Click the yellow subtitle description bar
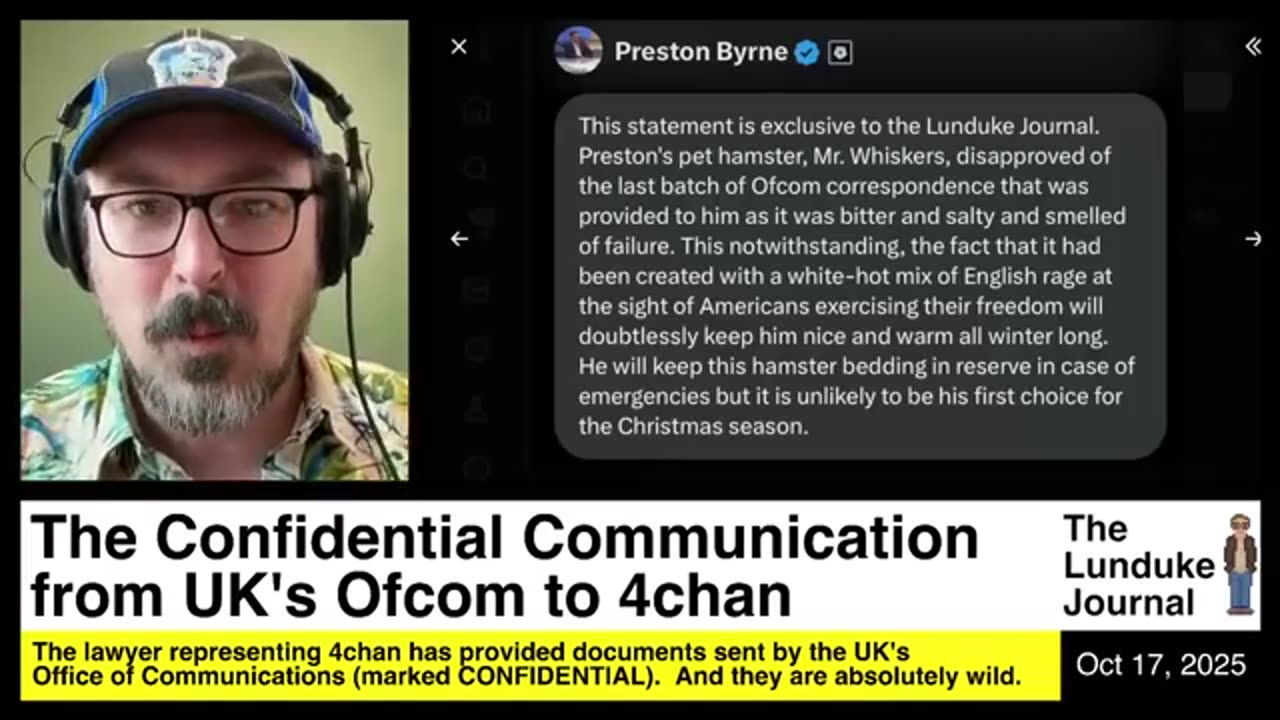Screen dimensions: 1280x720 [540, 665]
